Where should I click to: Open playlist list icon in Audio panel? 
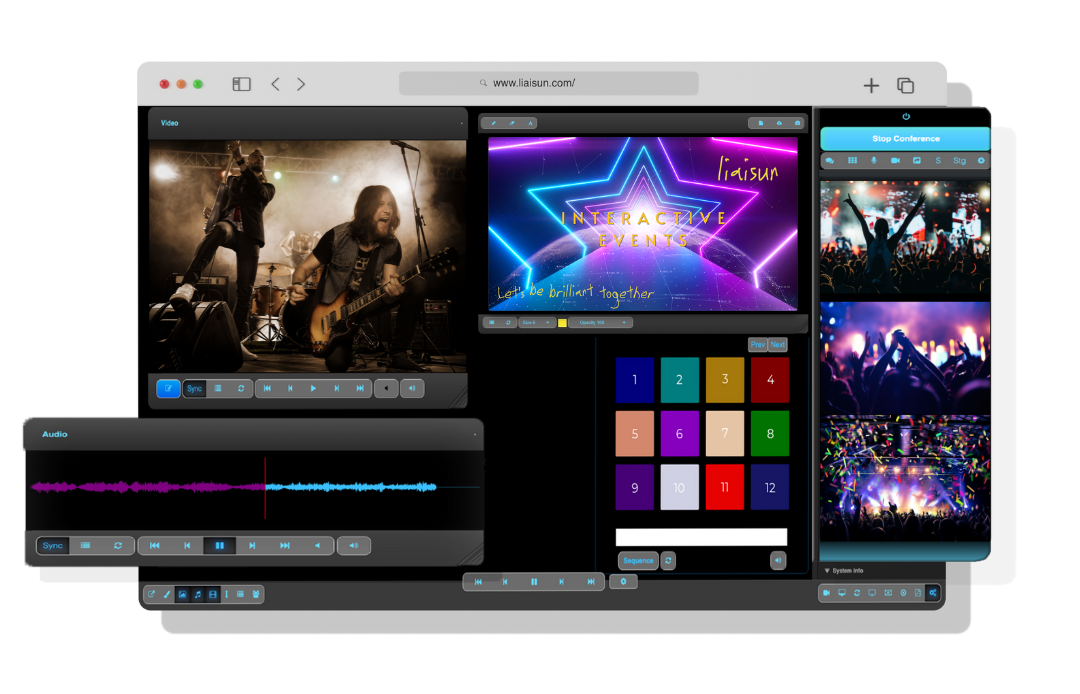(x=85, y=545)
